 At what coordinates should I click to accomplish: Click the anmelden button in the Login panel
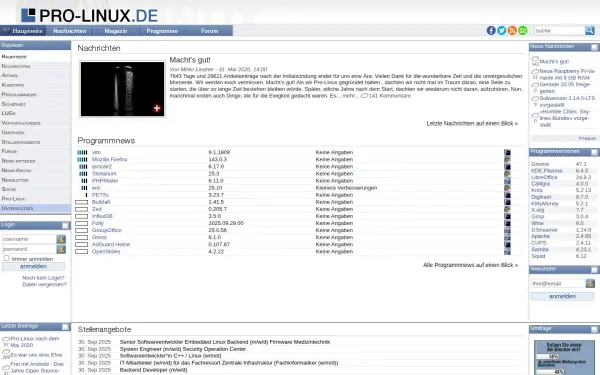pos(33,266)
